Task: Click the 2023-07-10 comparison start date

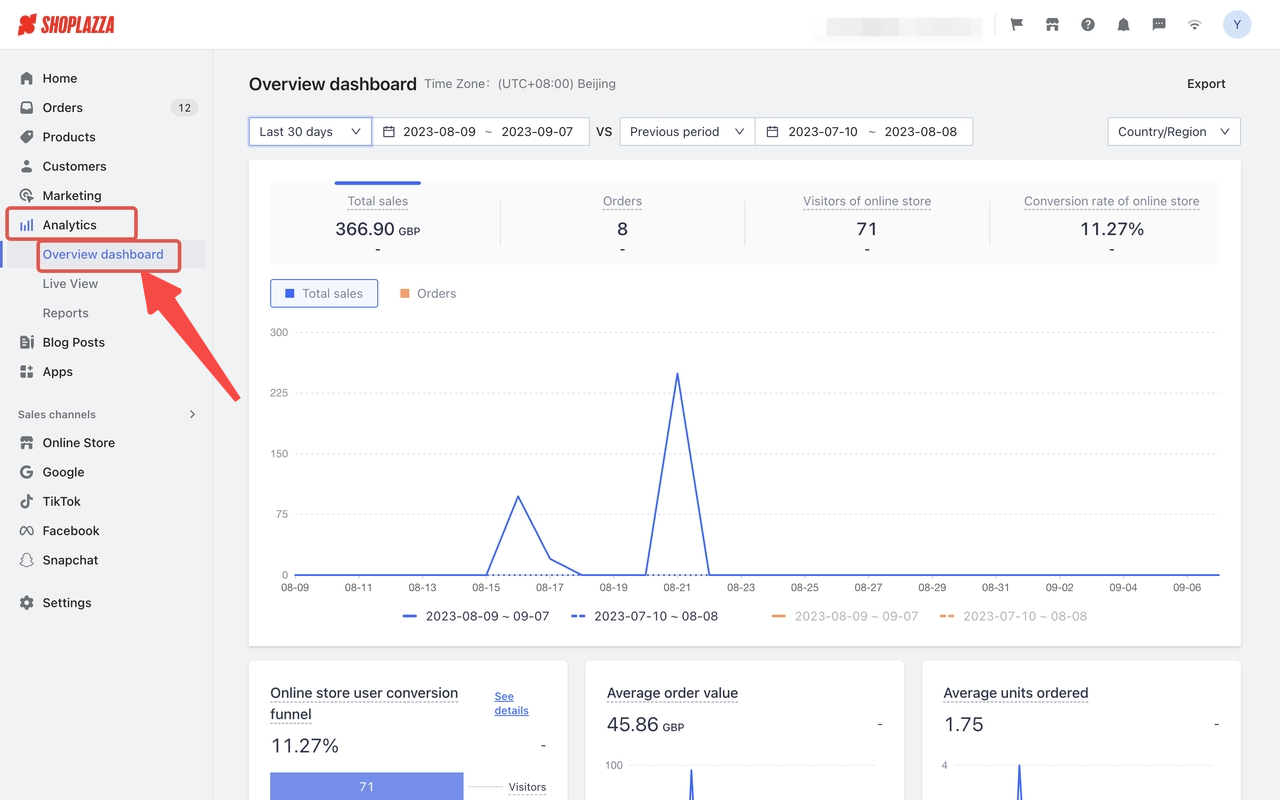Action: pyautogui.click(x=824, y=132)
